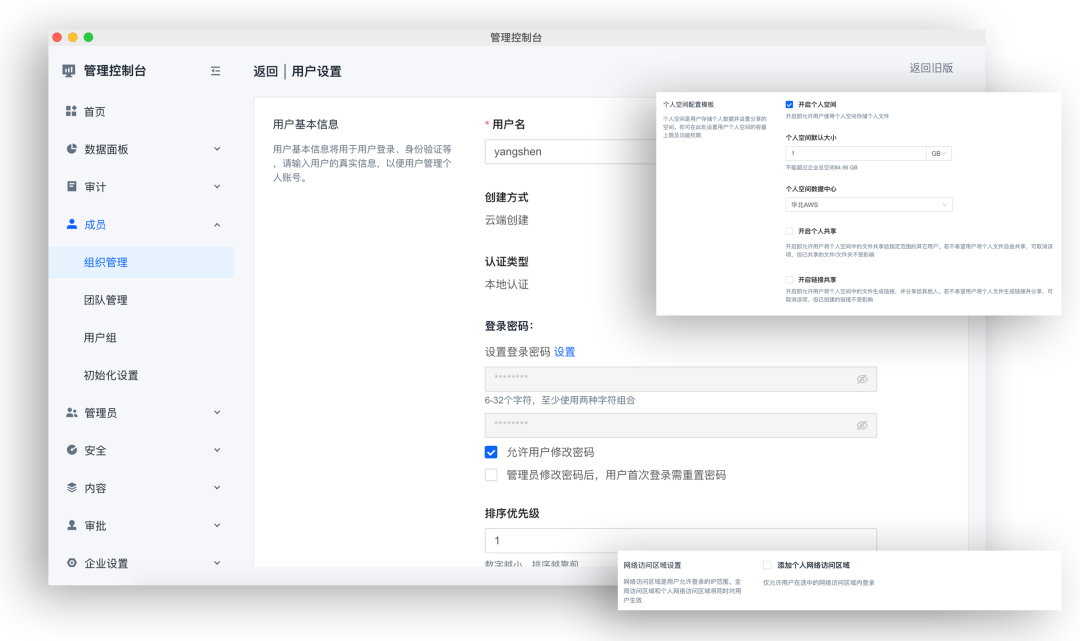Expand the 企业设置 menu chevron
The height and width of the screenshot is (641, 1080).
pos(217,563)
